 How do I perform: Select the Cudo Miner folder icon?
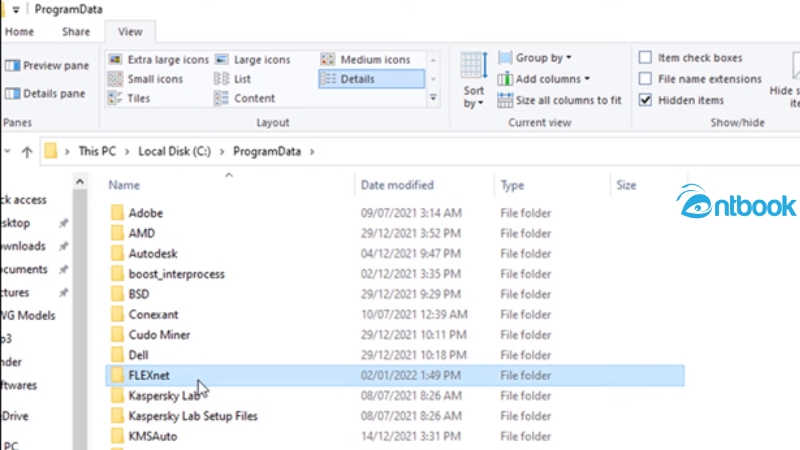117,335
